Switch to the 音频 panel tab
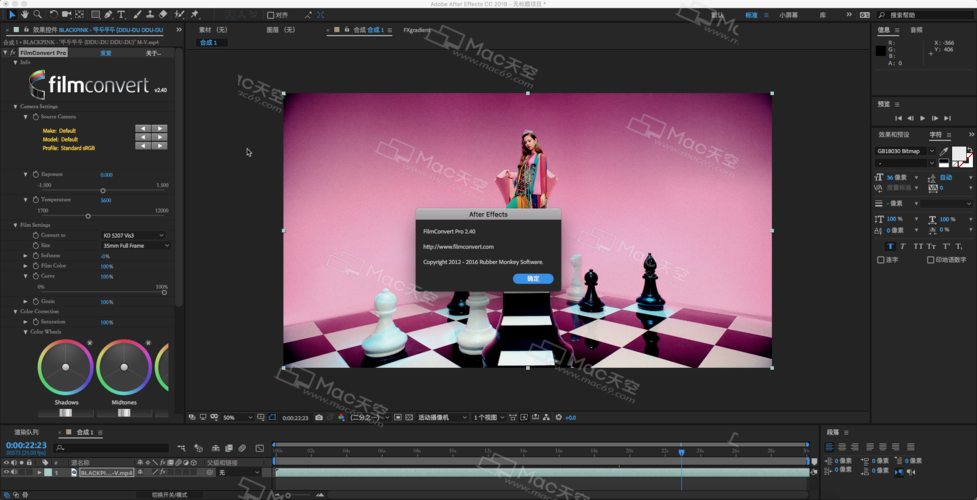 coord(917,30)
